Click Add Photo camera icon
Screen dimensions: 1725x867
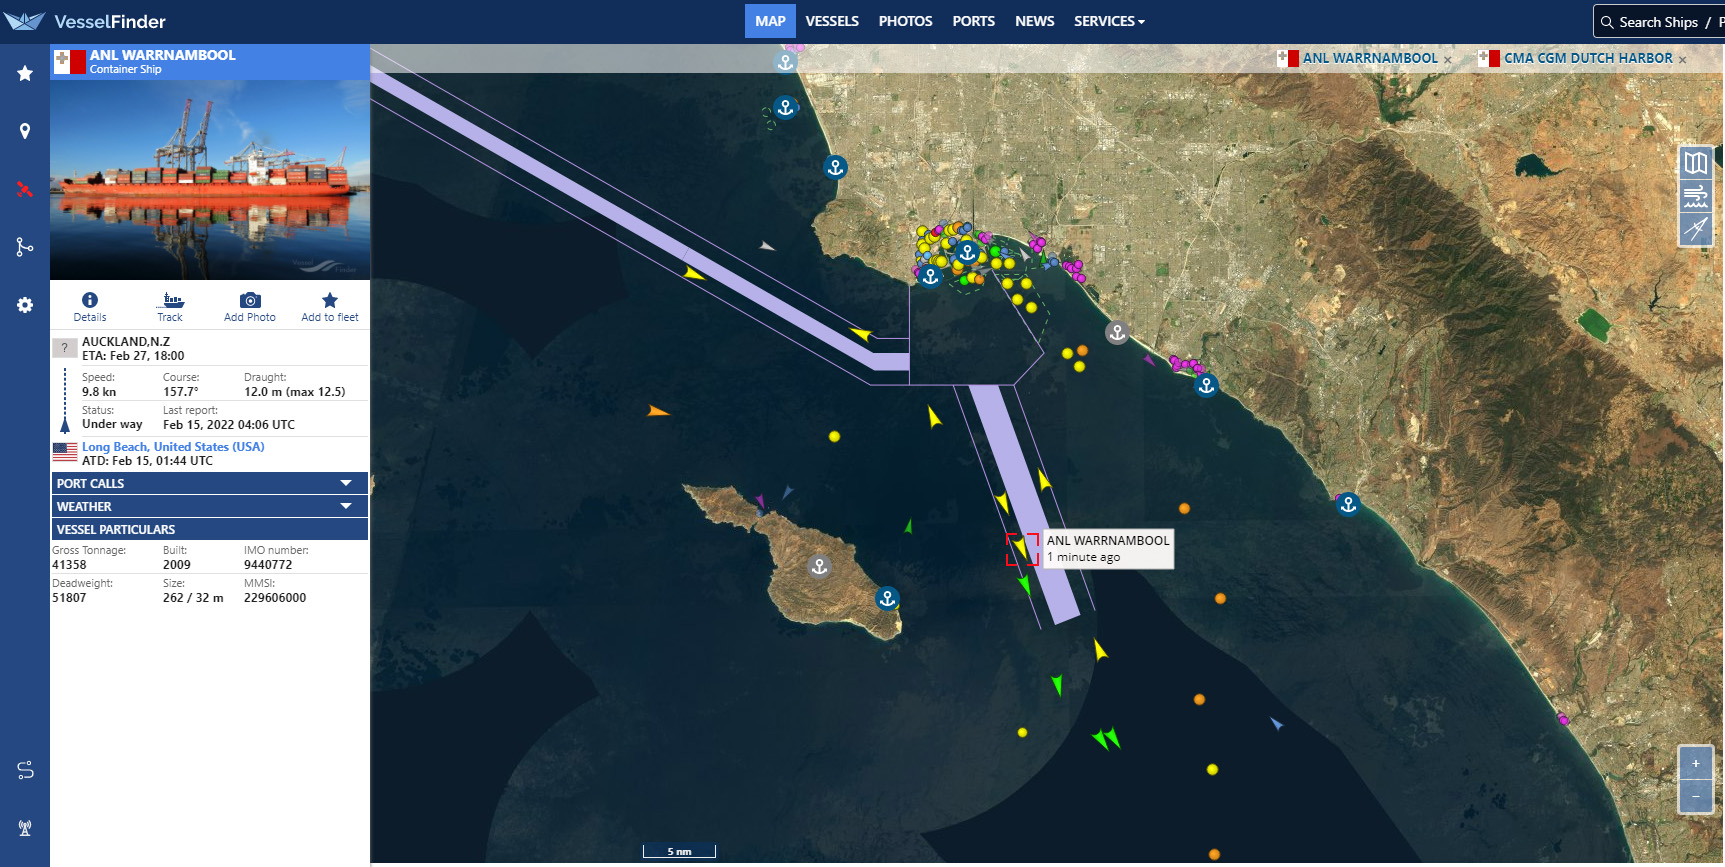tap(250, 306)
